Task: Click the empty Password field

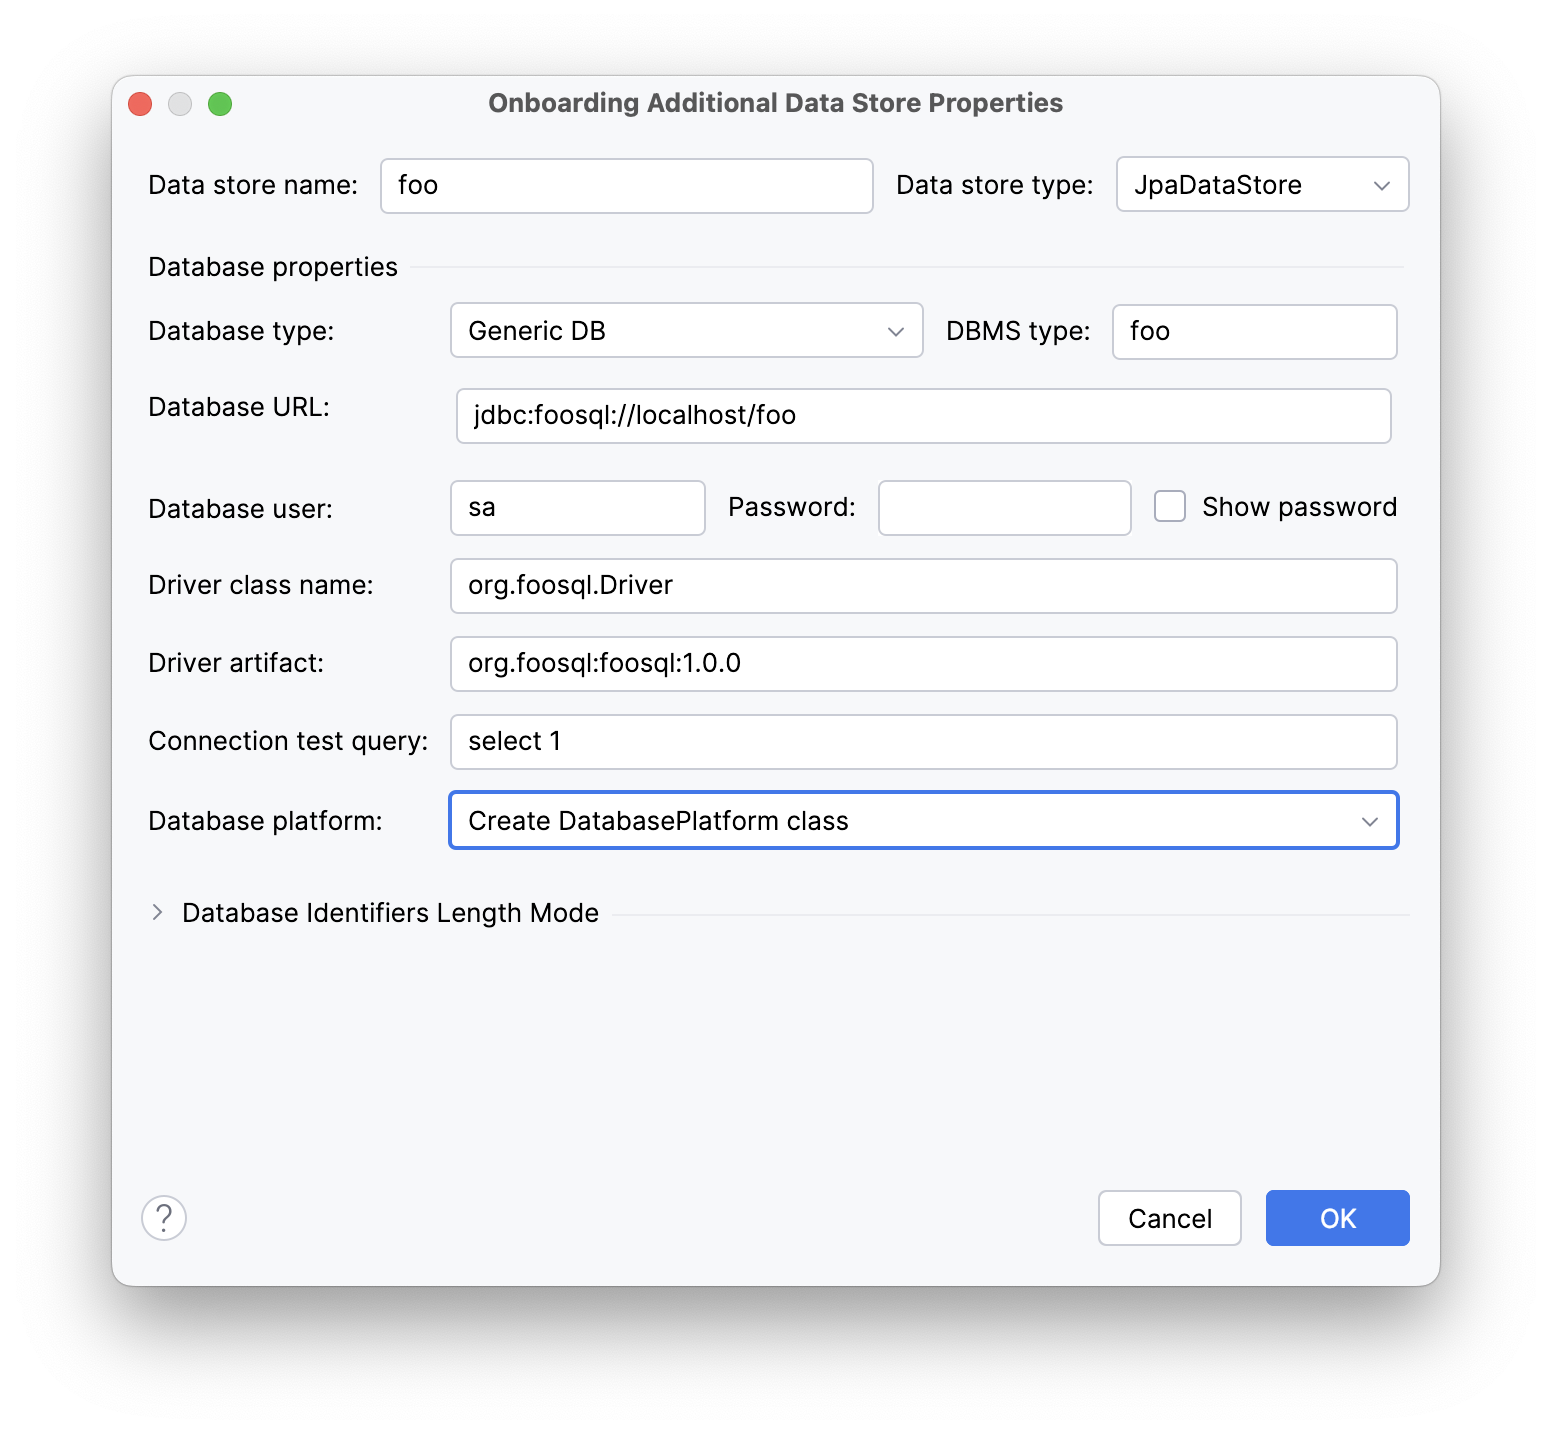Action: tap(1004, 507)
